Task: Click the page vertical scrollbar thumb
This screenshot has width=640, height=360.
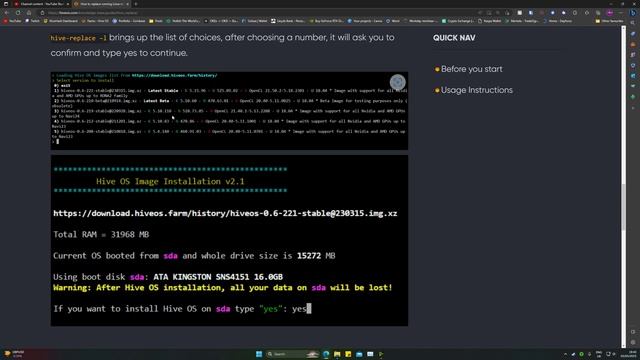Action: coord(623,207)
